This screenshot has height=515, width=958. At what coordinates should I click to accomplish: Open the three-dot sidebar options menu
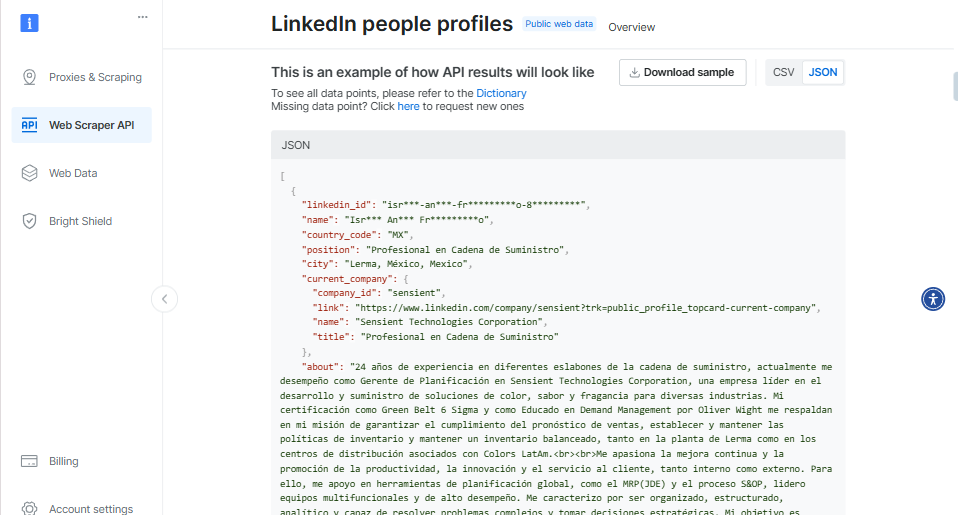coord(142,17)
